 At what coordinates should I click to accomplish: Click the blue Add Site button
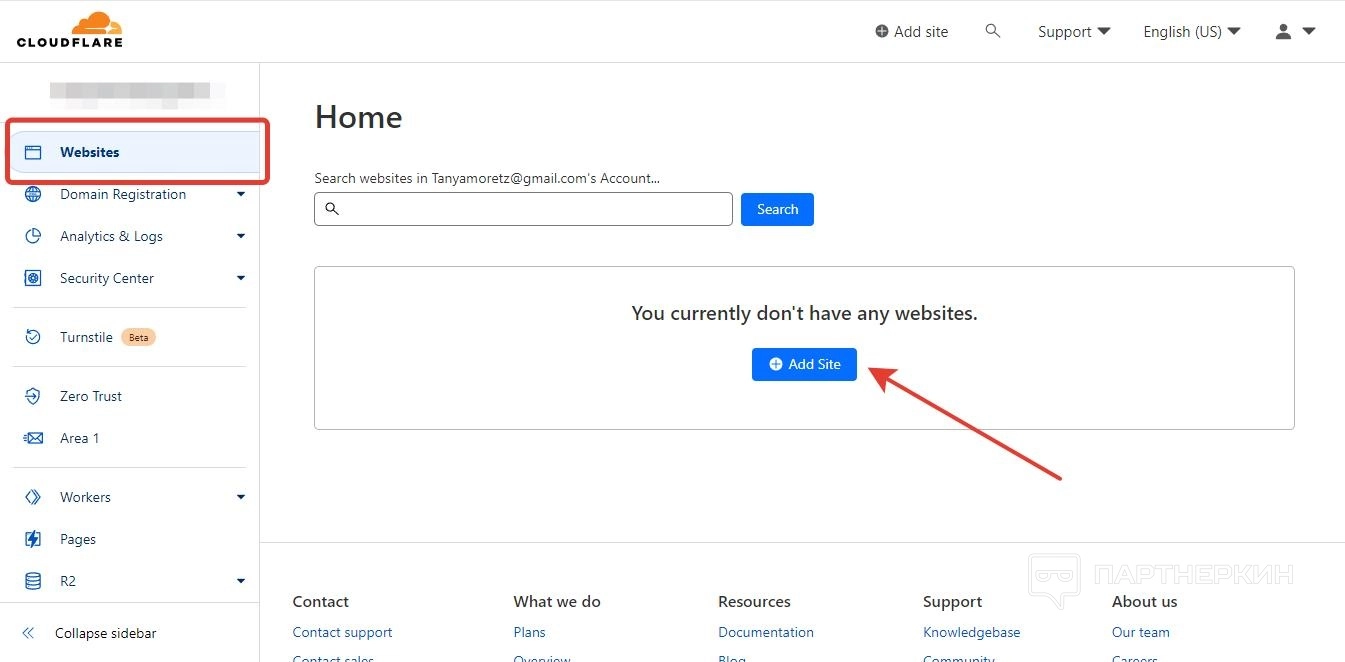(x=804, y=364)
